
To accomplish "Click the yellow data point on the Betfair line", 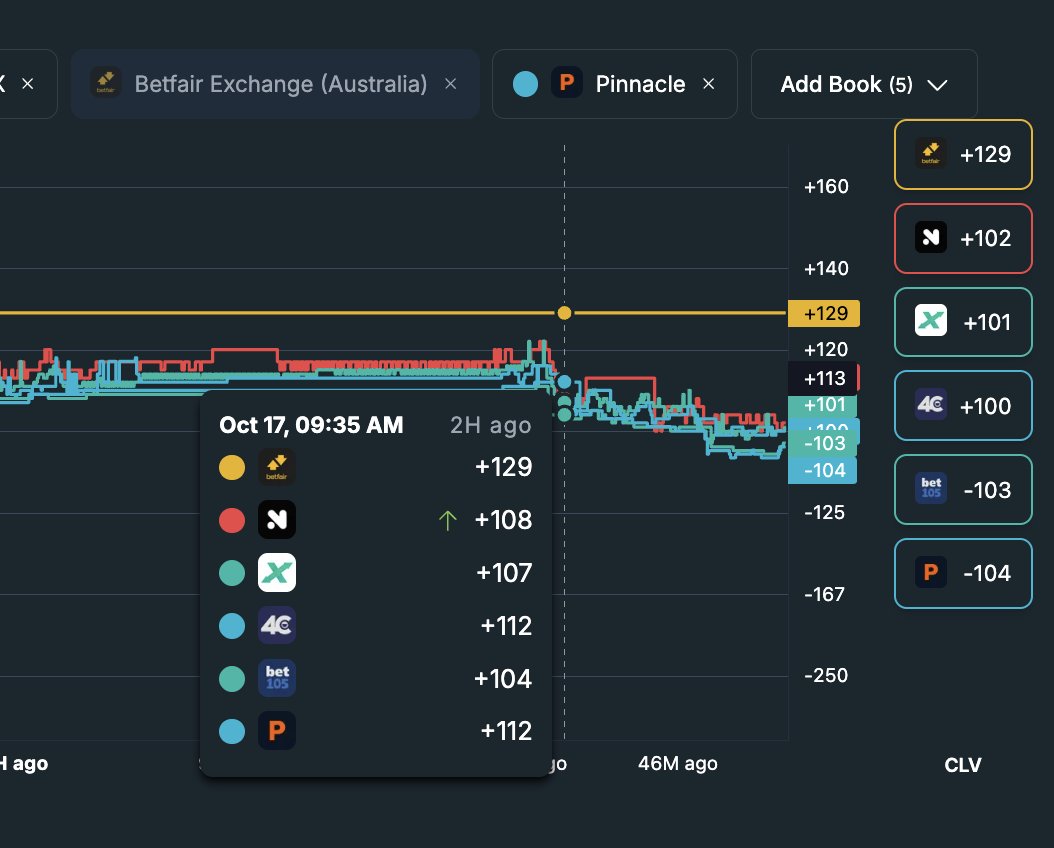I will coord(565,313).
